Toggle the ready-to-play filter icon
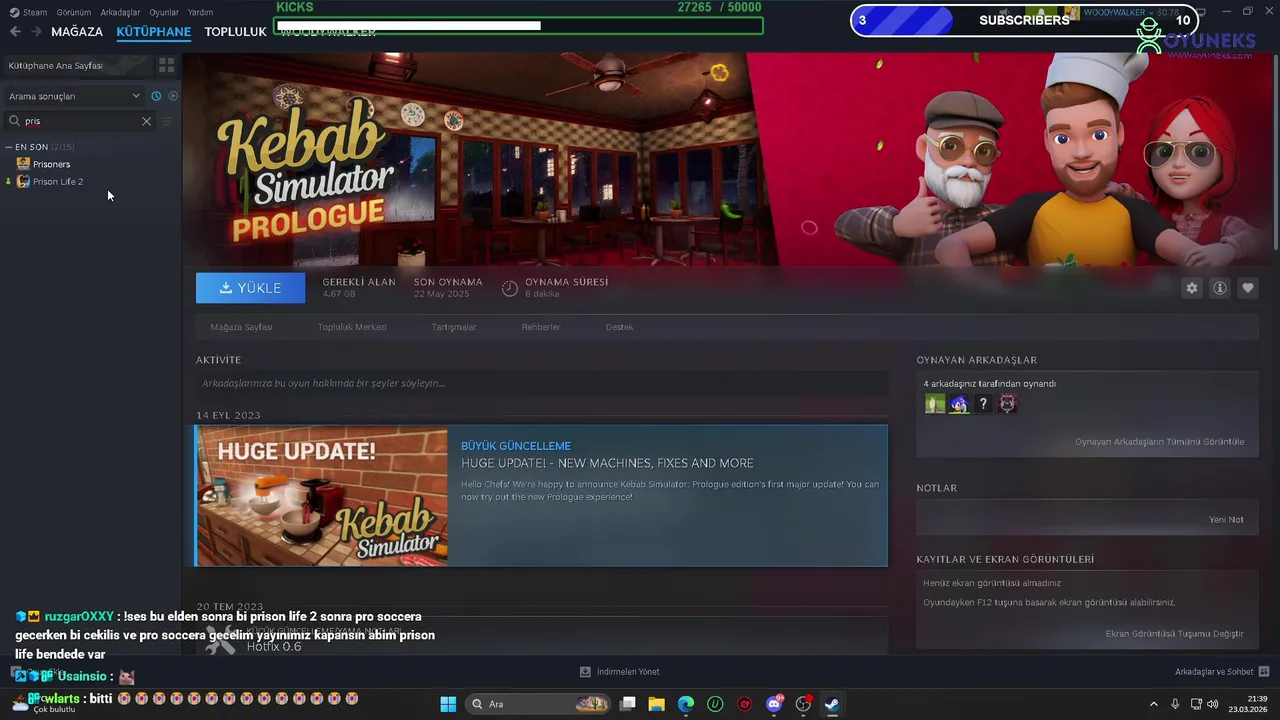This screenshot has height=720, width=1280. (173, 96)
